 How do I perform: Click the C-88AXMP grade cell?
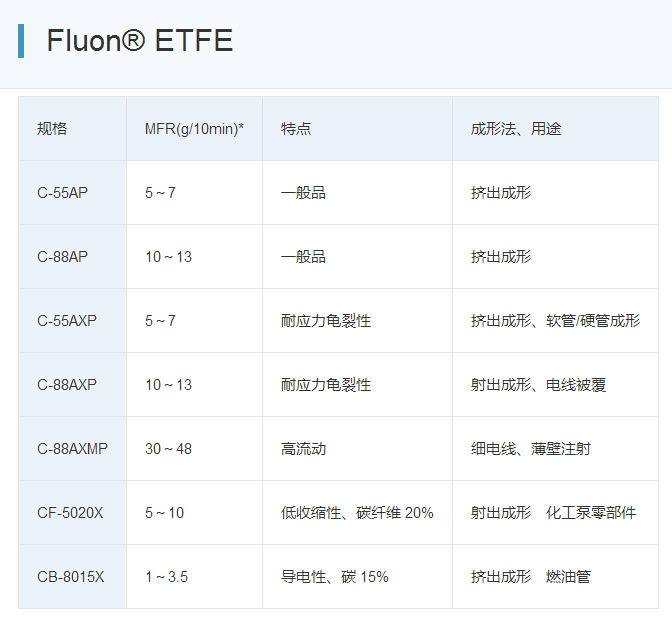[72, 449]
